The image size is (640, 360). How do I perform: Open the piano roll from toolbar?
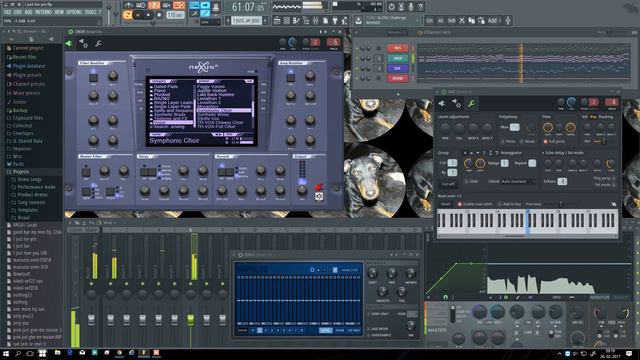[296, 20]
